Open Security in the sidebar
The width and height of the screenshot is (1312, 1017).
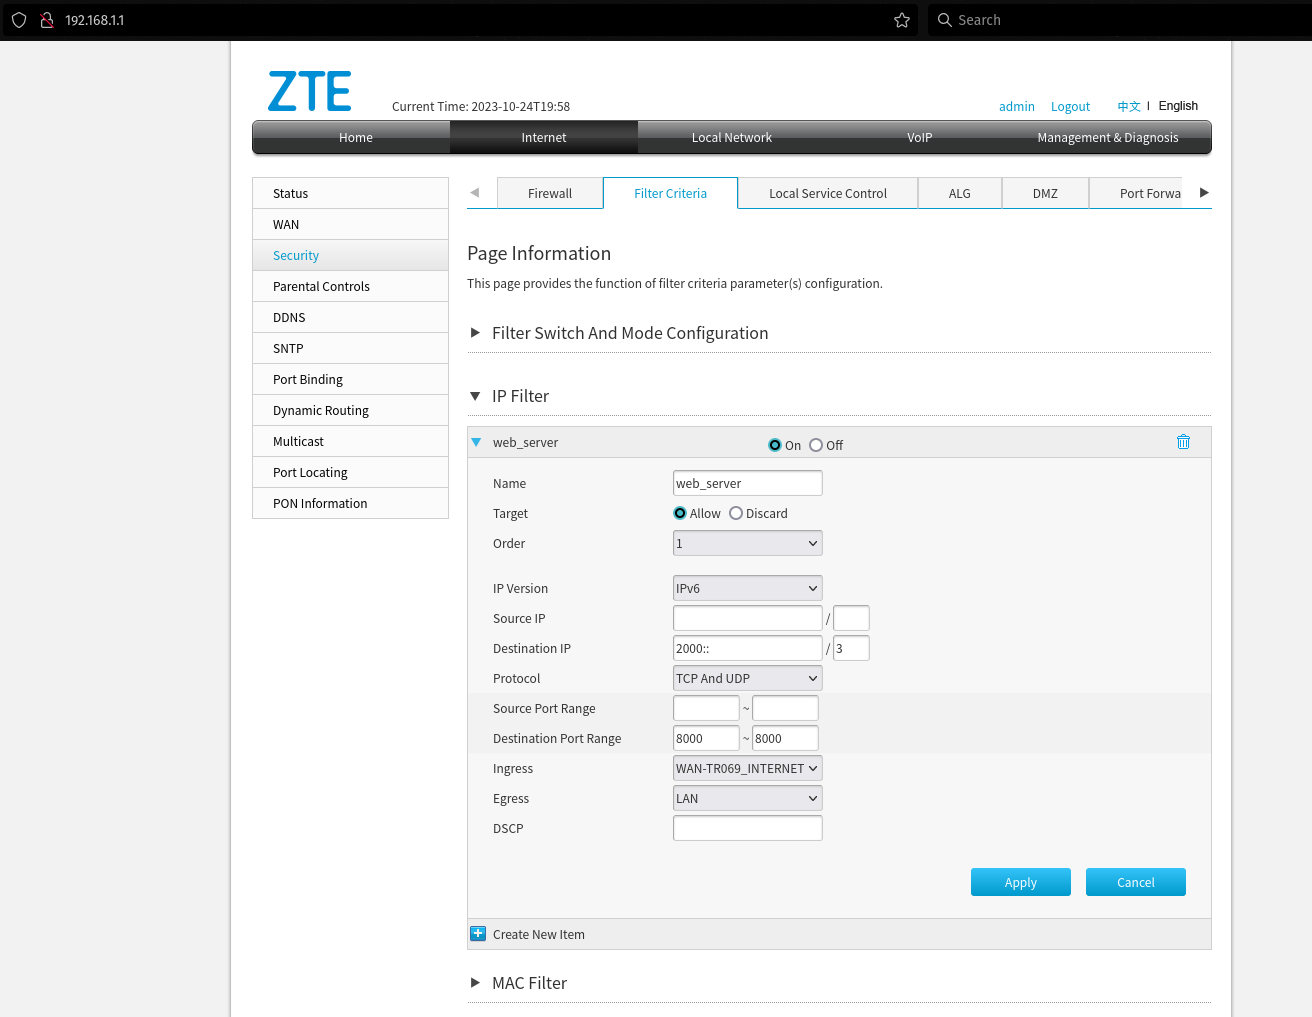pos(350,255)
